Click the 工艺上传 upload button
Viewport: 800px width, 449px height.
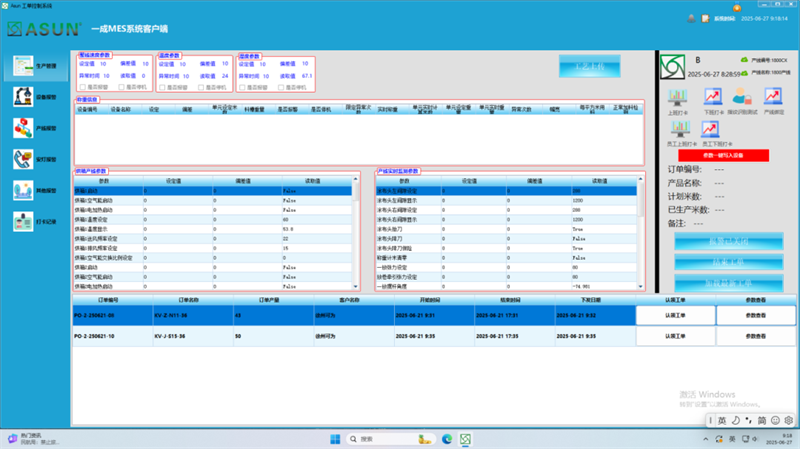(589, 66)
